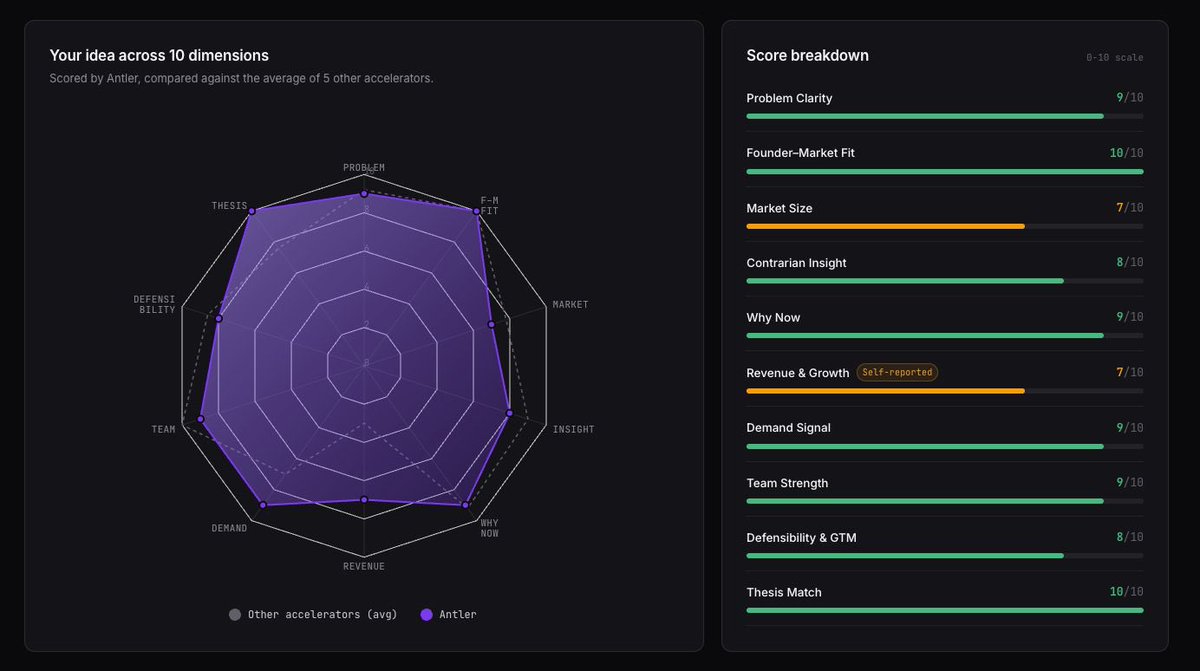Click the Antler data point at F-M FIT
1200x671 pixels.
(x=476, y=210)
